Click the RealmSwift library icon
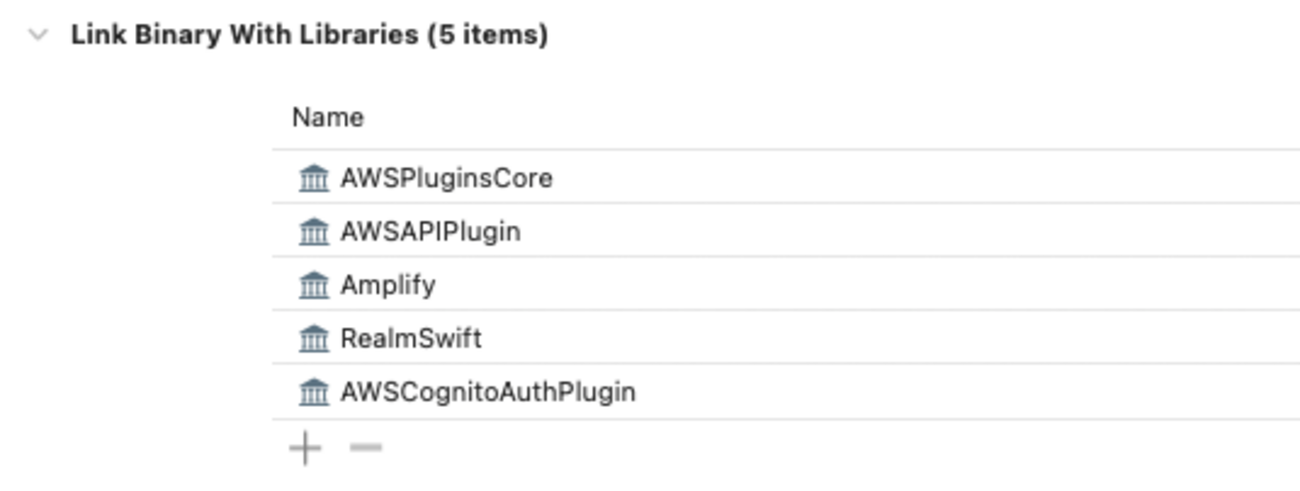 [x=314, y=339]
